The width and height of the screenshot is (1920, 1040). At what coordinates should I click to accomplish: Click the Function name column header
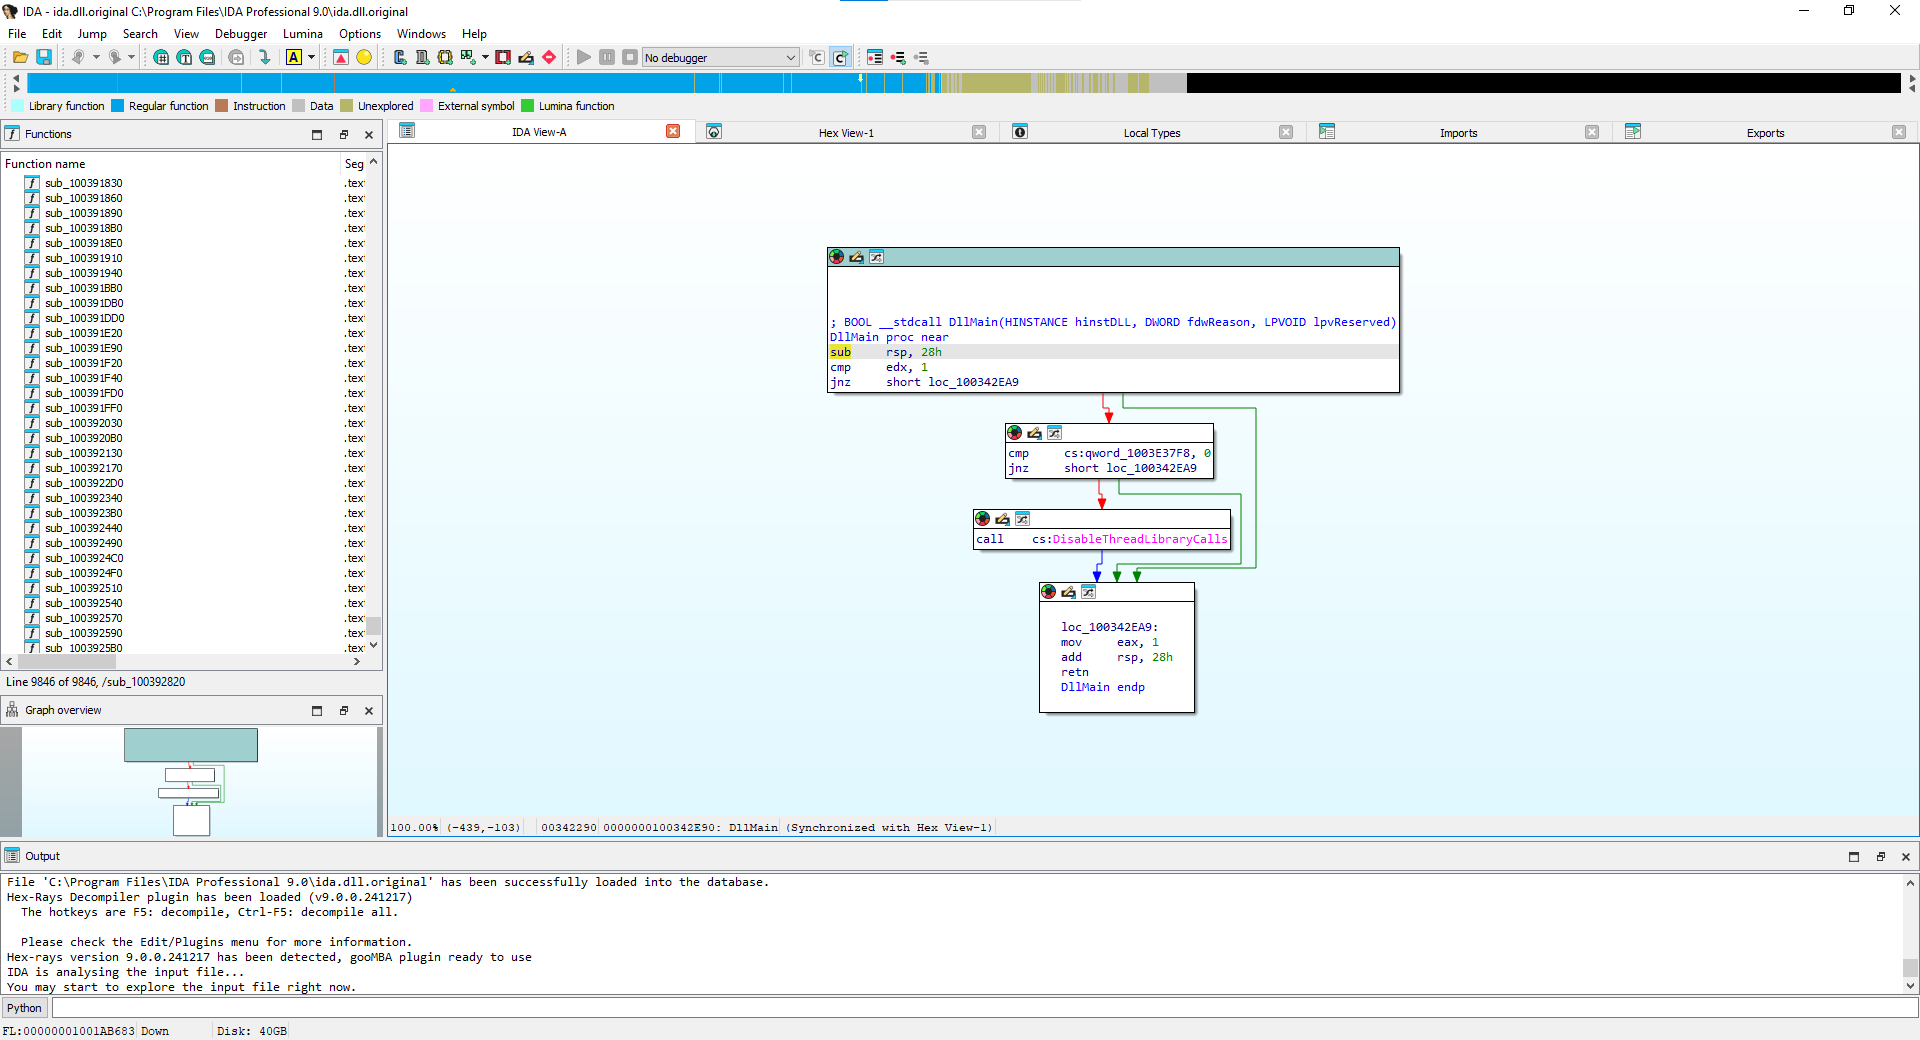click(x=170, y=163)
